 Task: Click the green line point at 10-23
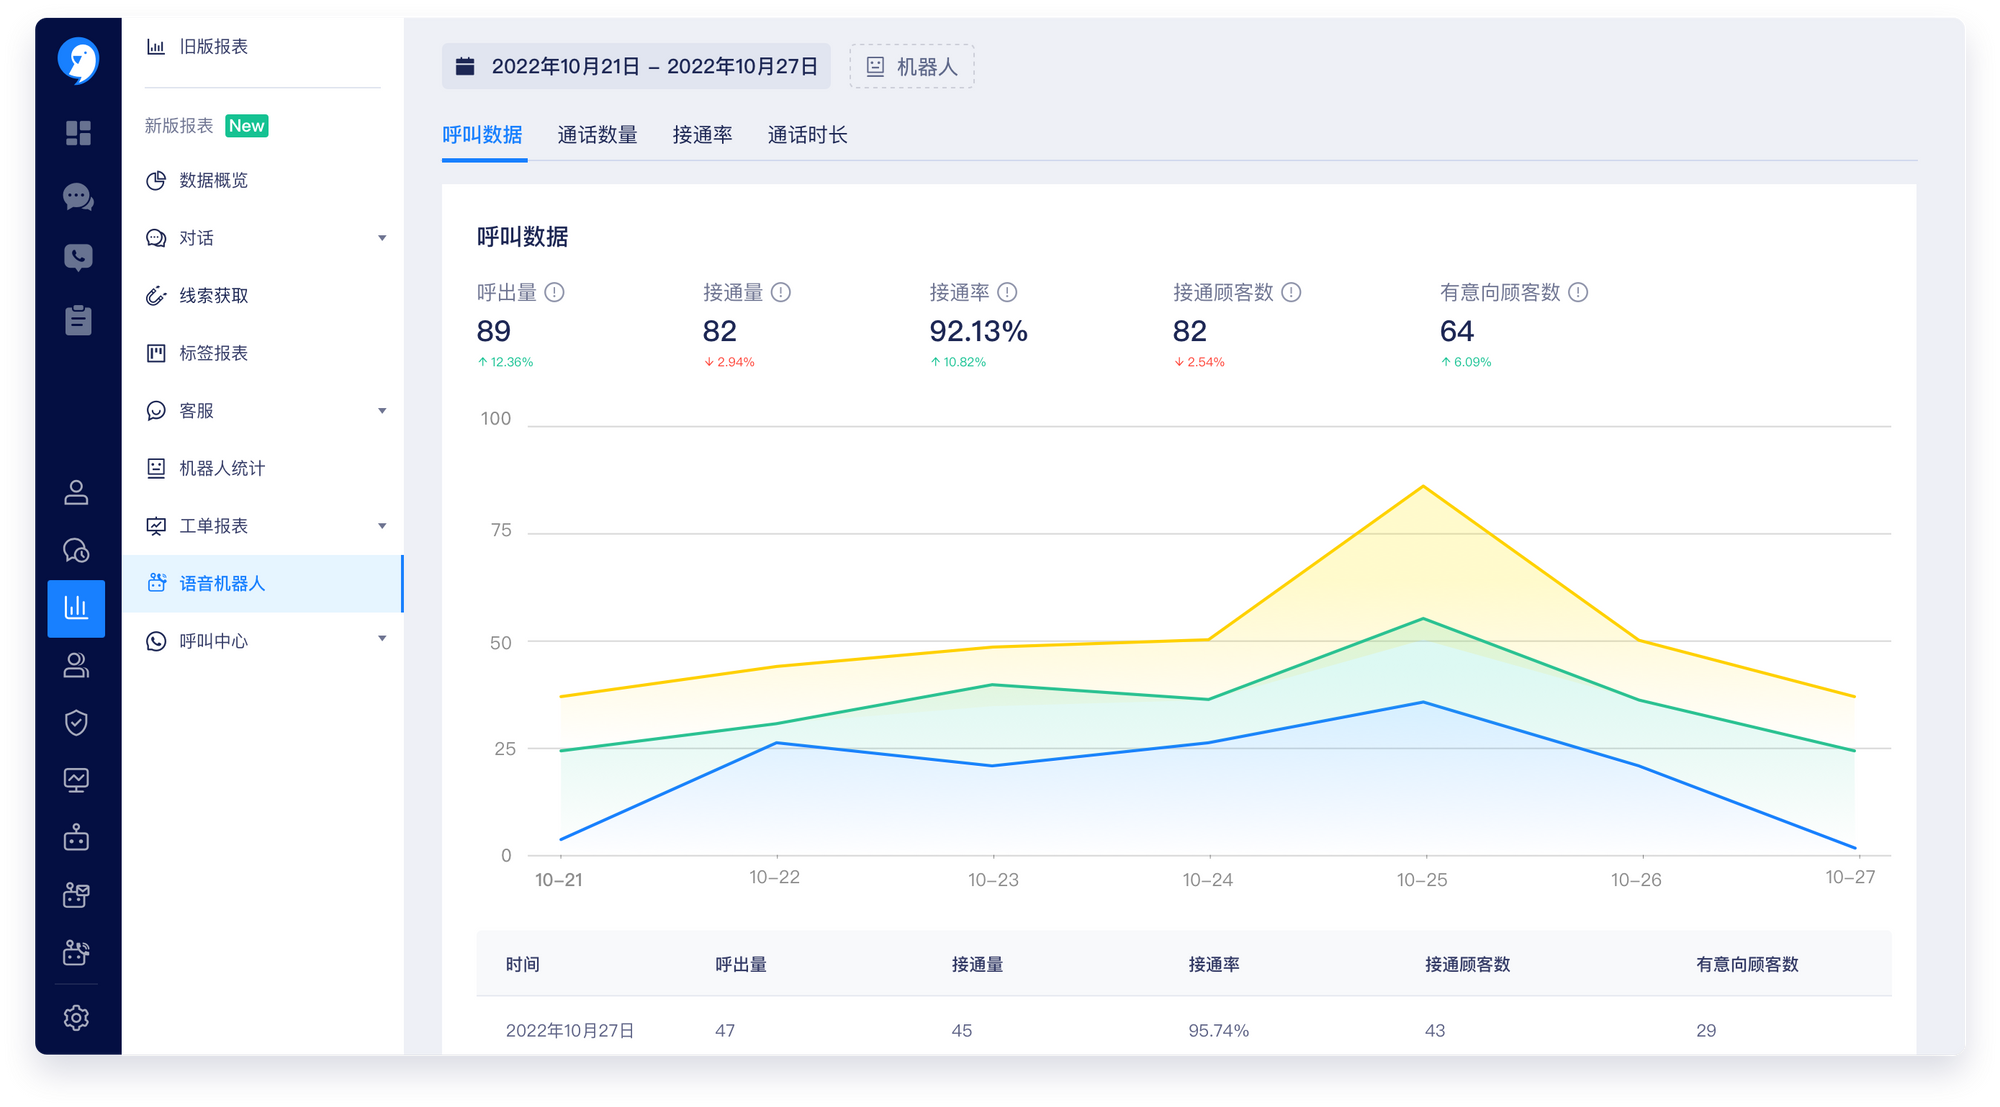point(992,685)
